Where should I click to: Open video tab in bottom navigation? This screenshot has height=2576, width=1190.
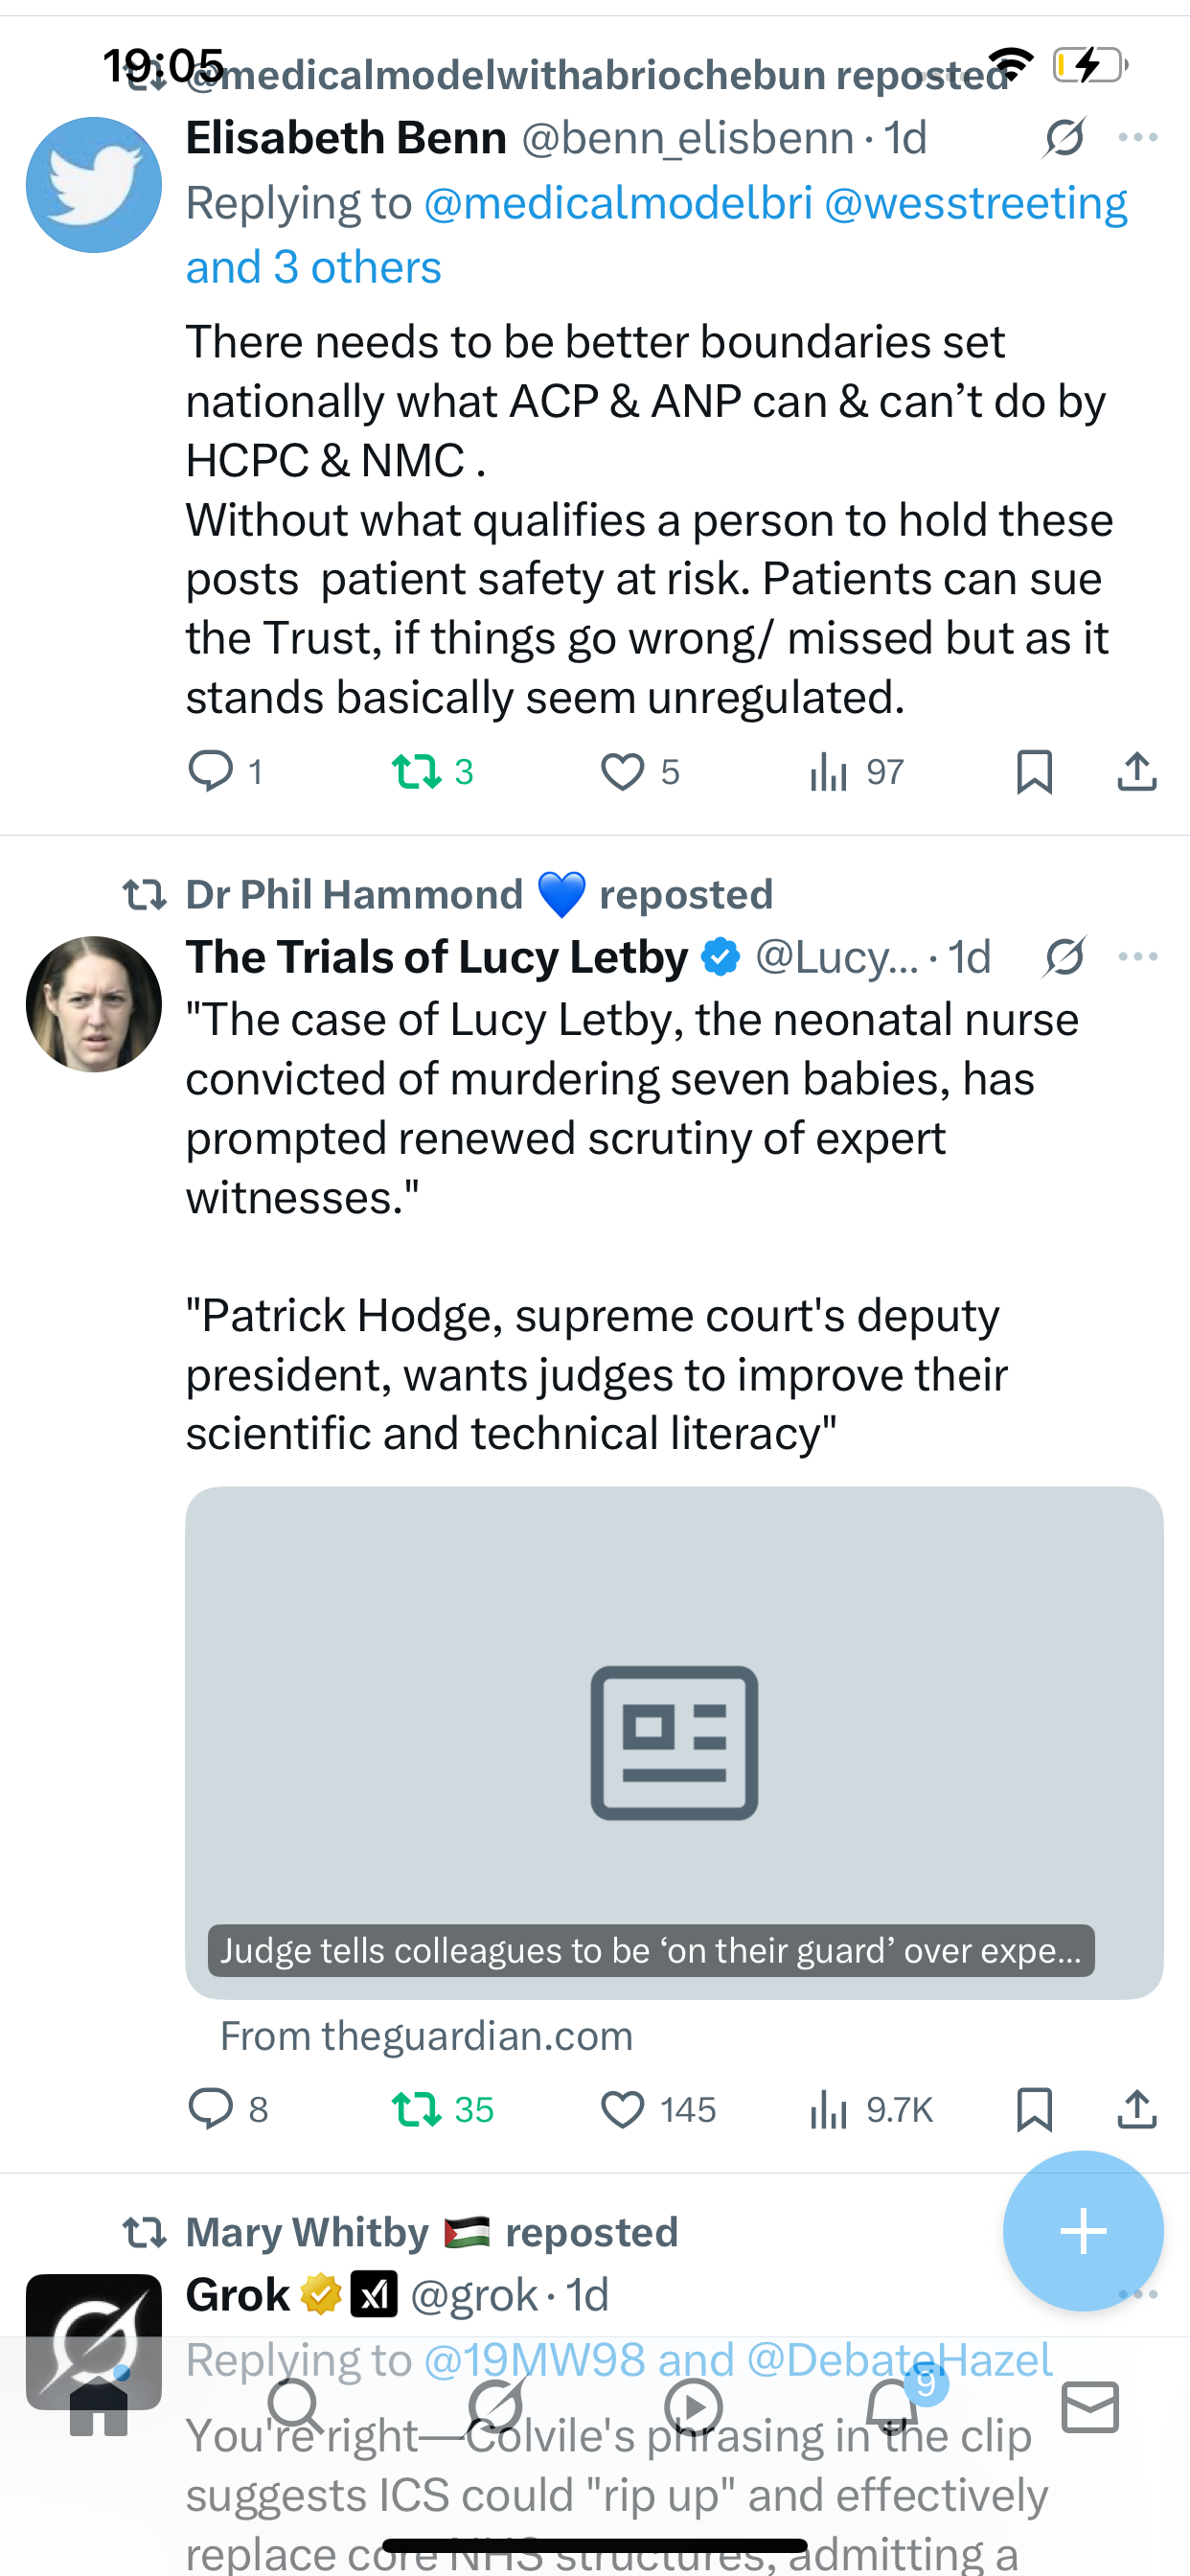click(693, 2407)
